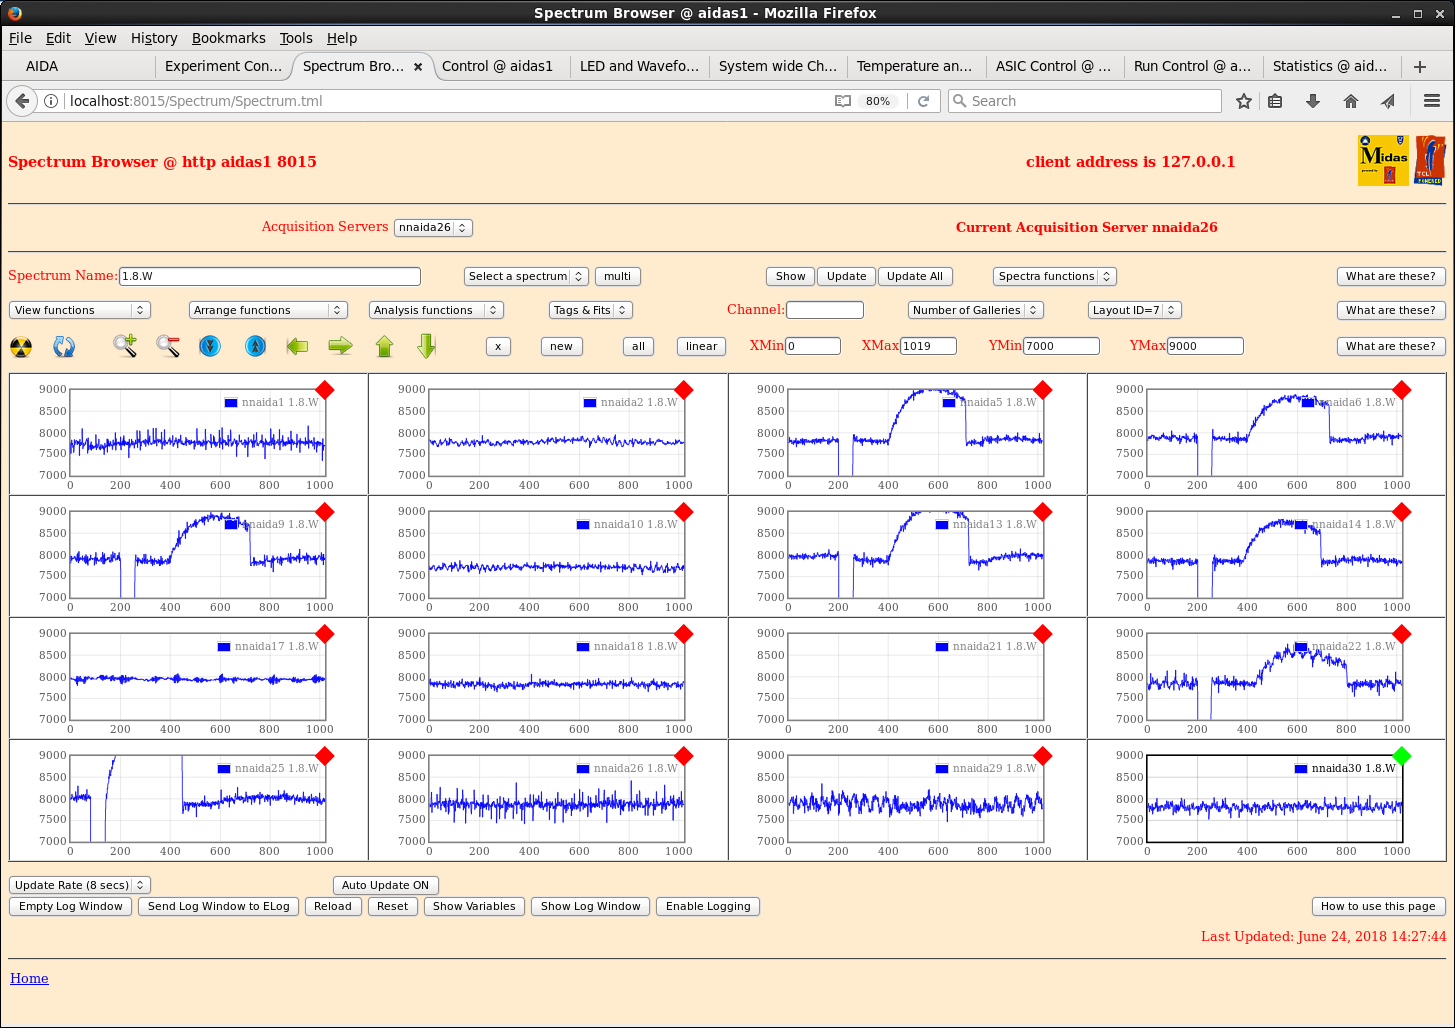Click the blue double down-arrow icon

click(210, 346)
